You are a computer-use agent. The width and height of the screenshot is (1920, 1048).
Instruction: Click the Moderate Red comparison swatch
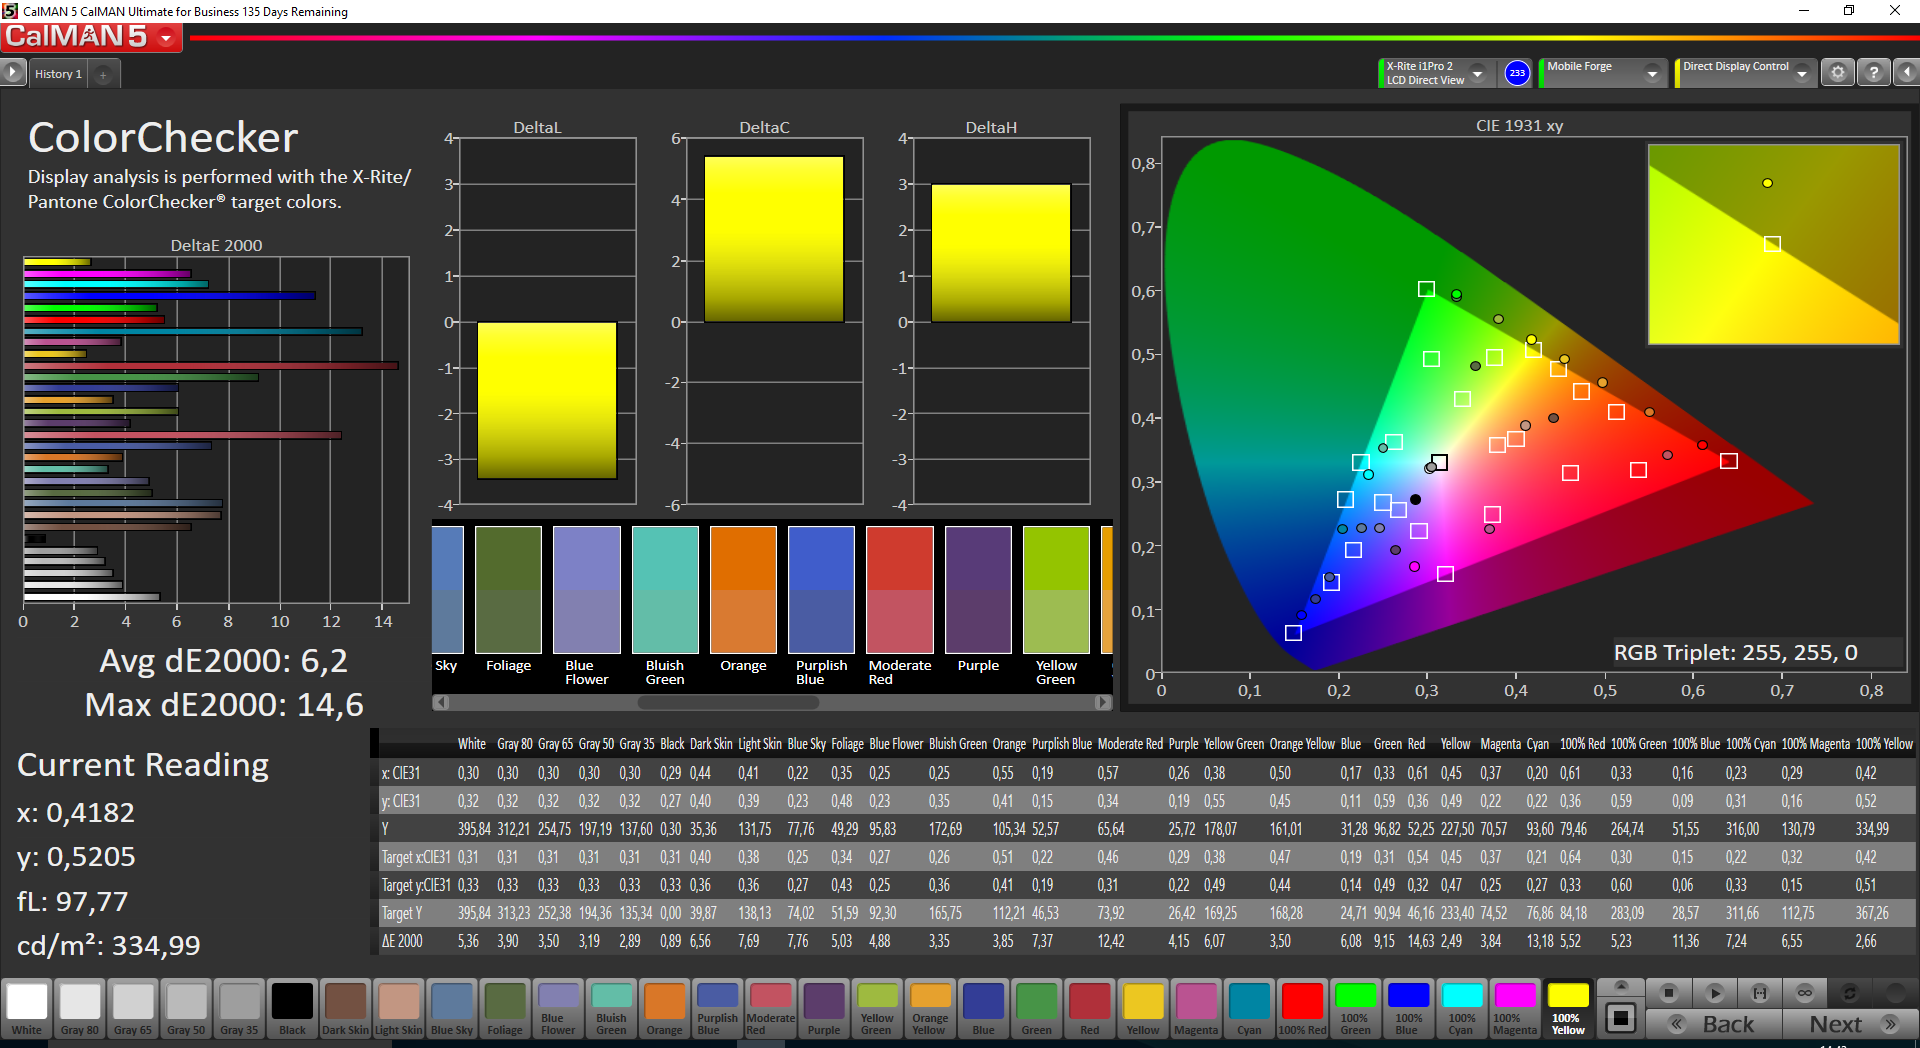click(x=900, y=589)
